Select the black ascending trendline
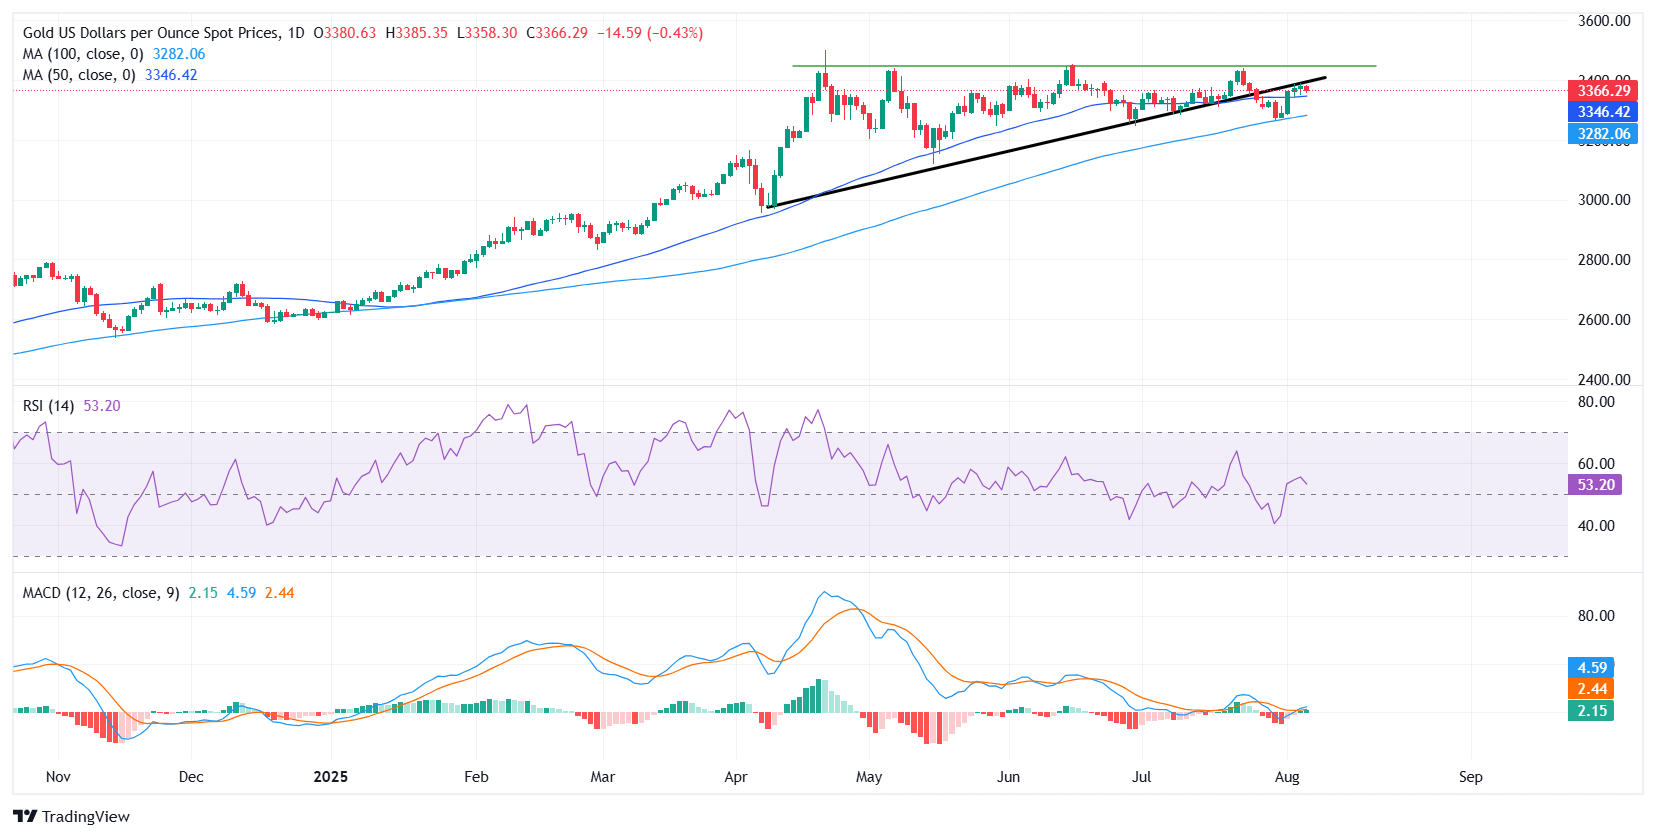Screen dimensions: 1656x838 [1000, 148]
